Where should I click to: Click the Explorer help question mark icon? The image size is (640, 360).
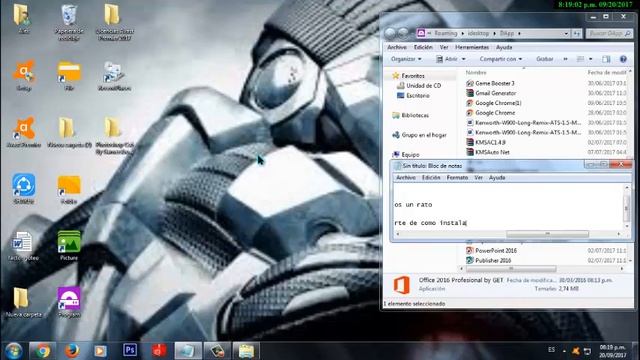pos(623,59)
